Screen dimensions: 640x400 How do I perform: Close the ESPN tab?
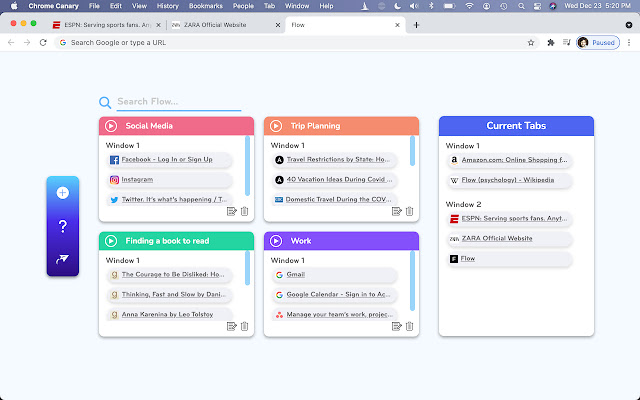(x=159, y=25)
